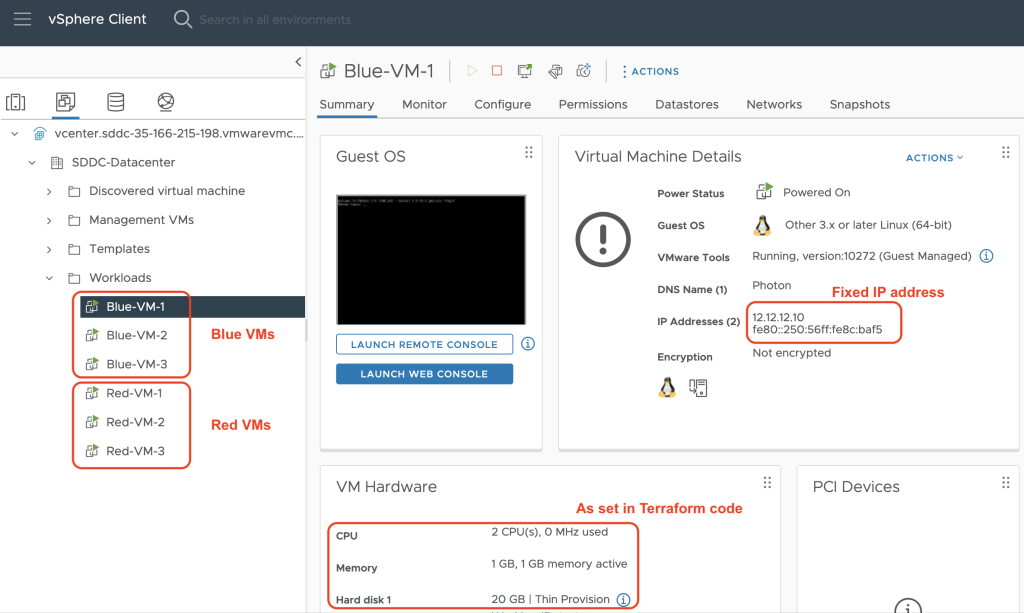Click the Linux penguin Guest OS icon
Image resolution: width=1024 pixels, height=613 pixels.
762,225
